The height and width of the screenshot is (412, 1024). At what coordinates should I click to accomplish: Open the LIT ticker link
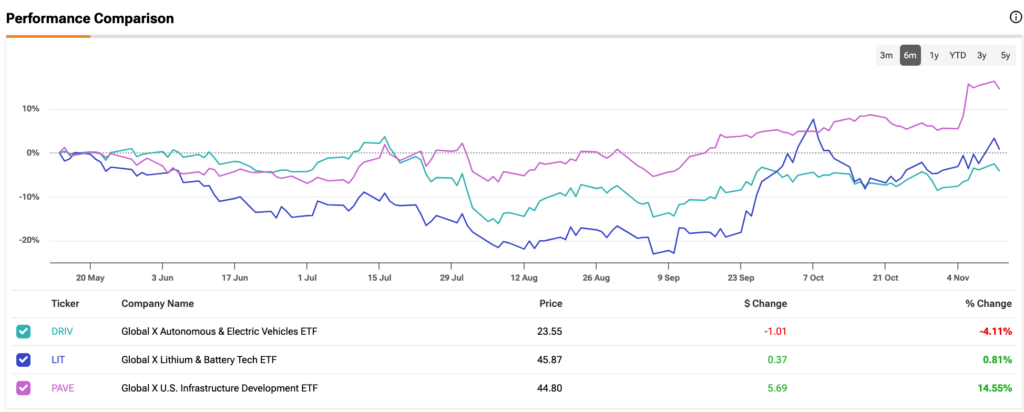pos(58,360)
